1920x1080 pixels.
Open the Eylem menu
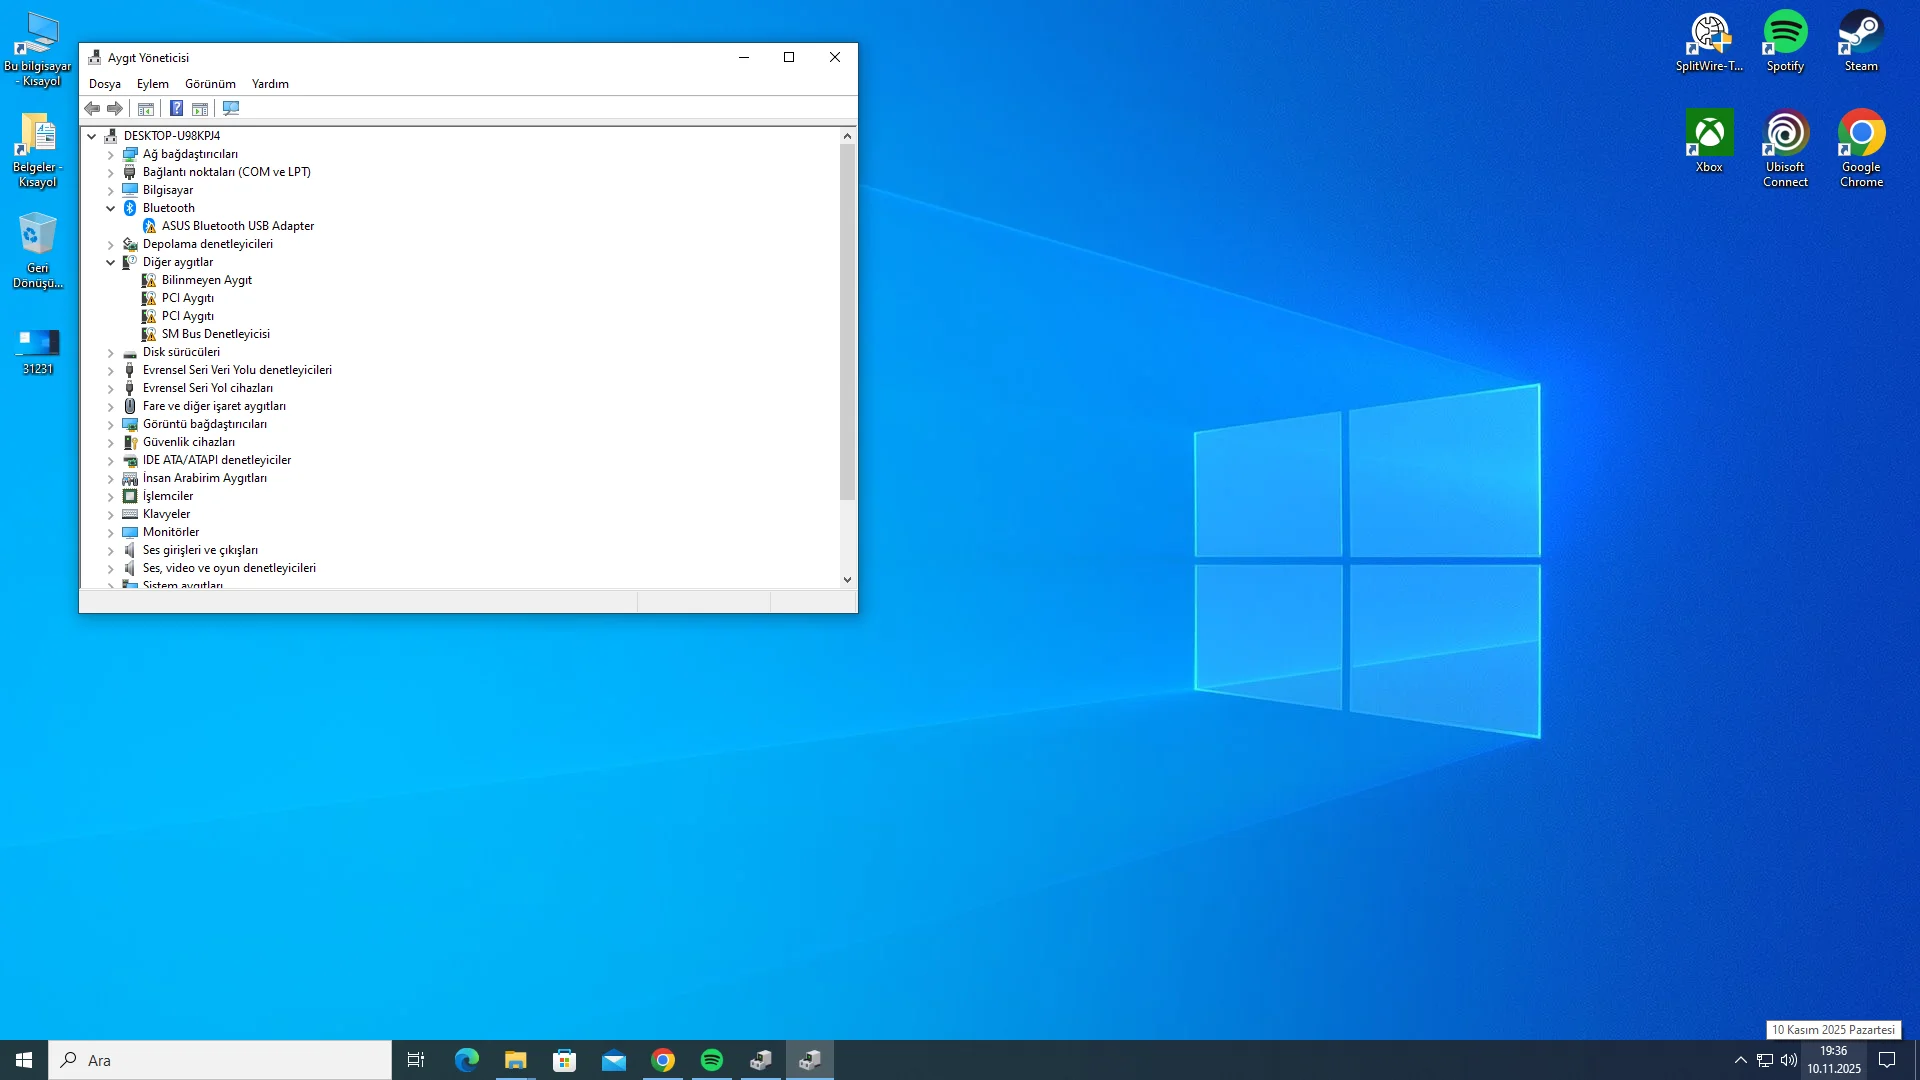click(x=152, y=84)
